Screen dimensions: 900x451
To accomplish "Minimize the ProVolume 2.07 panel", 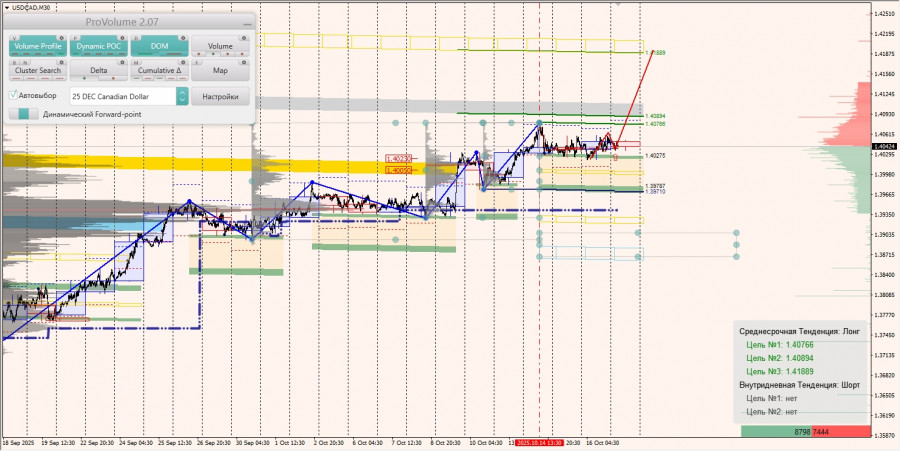I will pyautogui.click(x=247, y=24).
